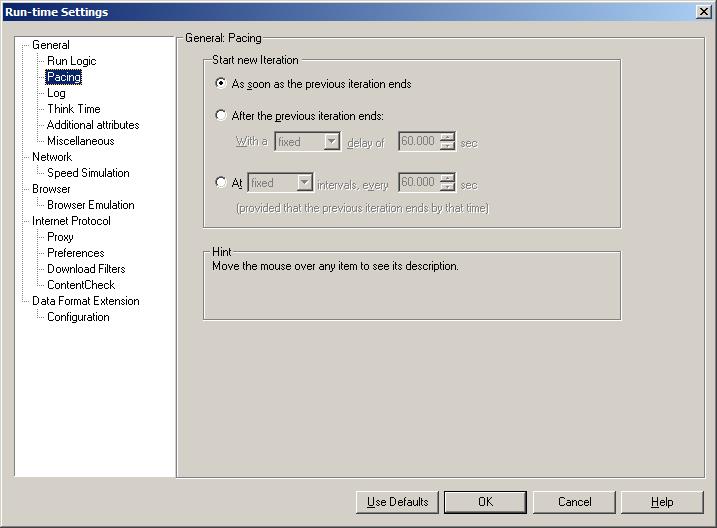Click the 'intervals, every' seconds field

coord(418,183)
